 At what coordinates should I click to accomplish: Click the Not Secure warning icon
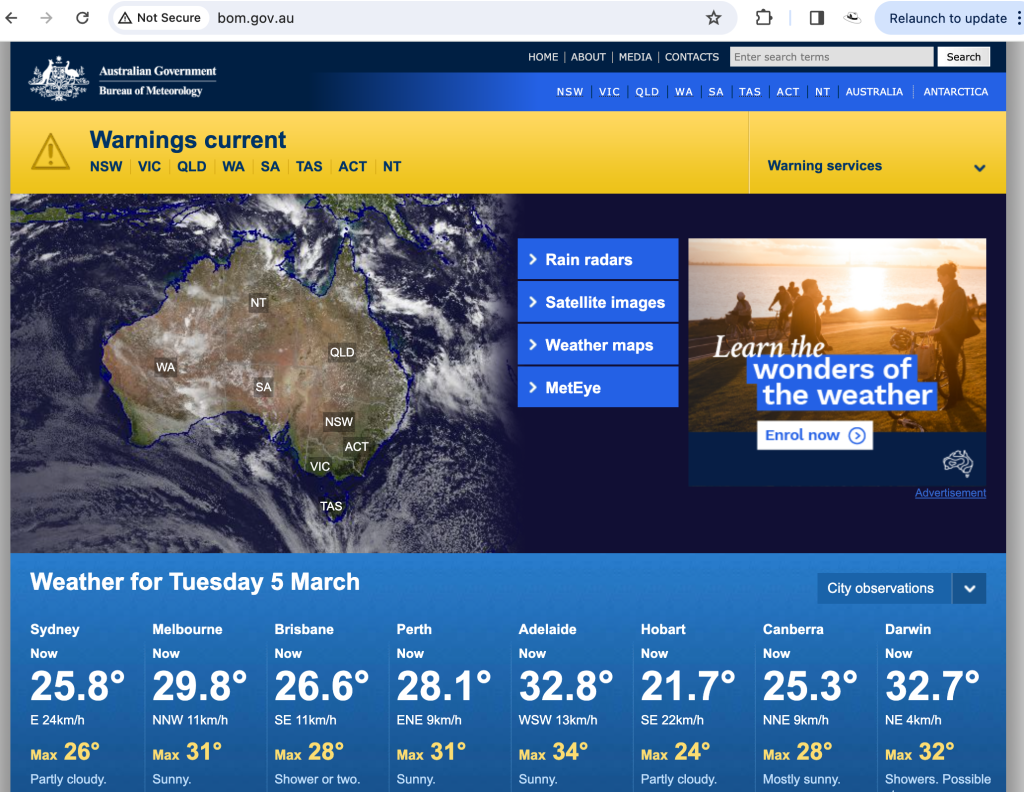coord(125,18)
